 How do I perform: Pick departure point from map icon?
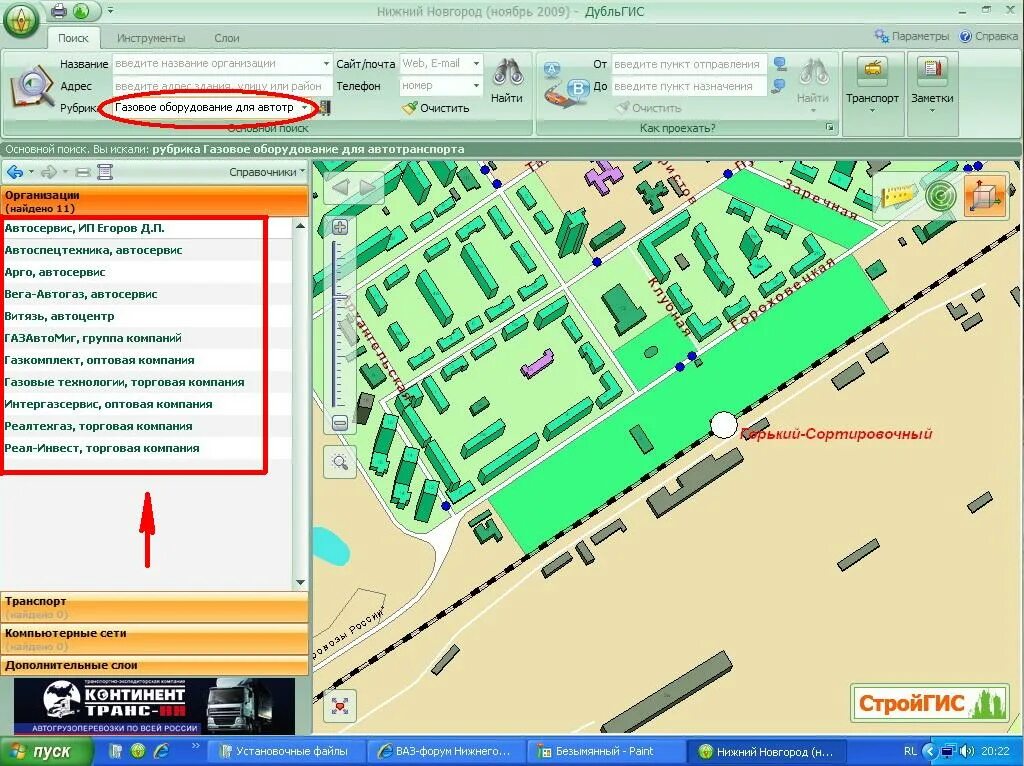tap(779, 64)
